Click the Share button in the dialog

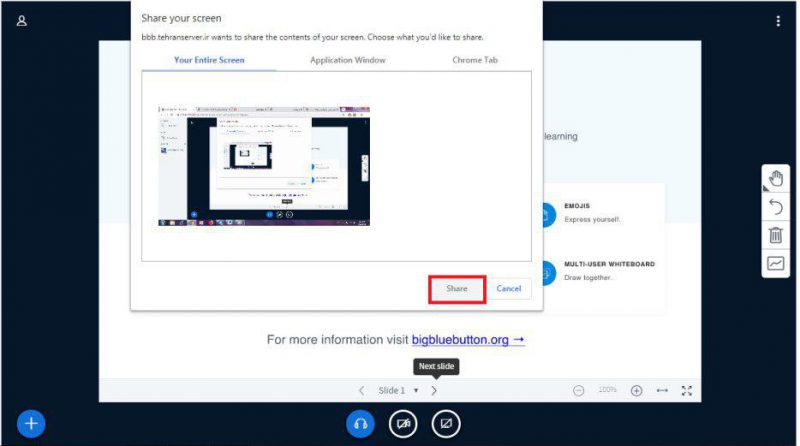click(457, 288)
